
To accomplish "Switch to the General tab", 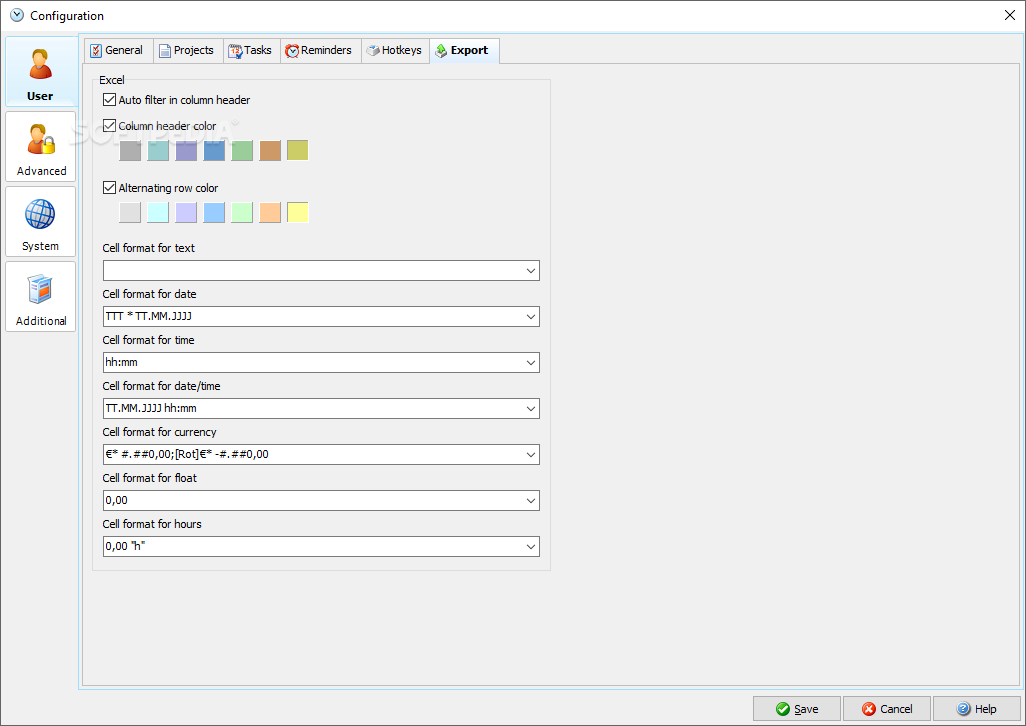I will (118, 50).
